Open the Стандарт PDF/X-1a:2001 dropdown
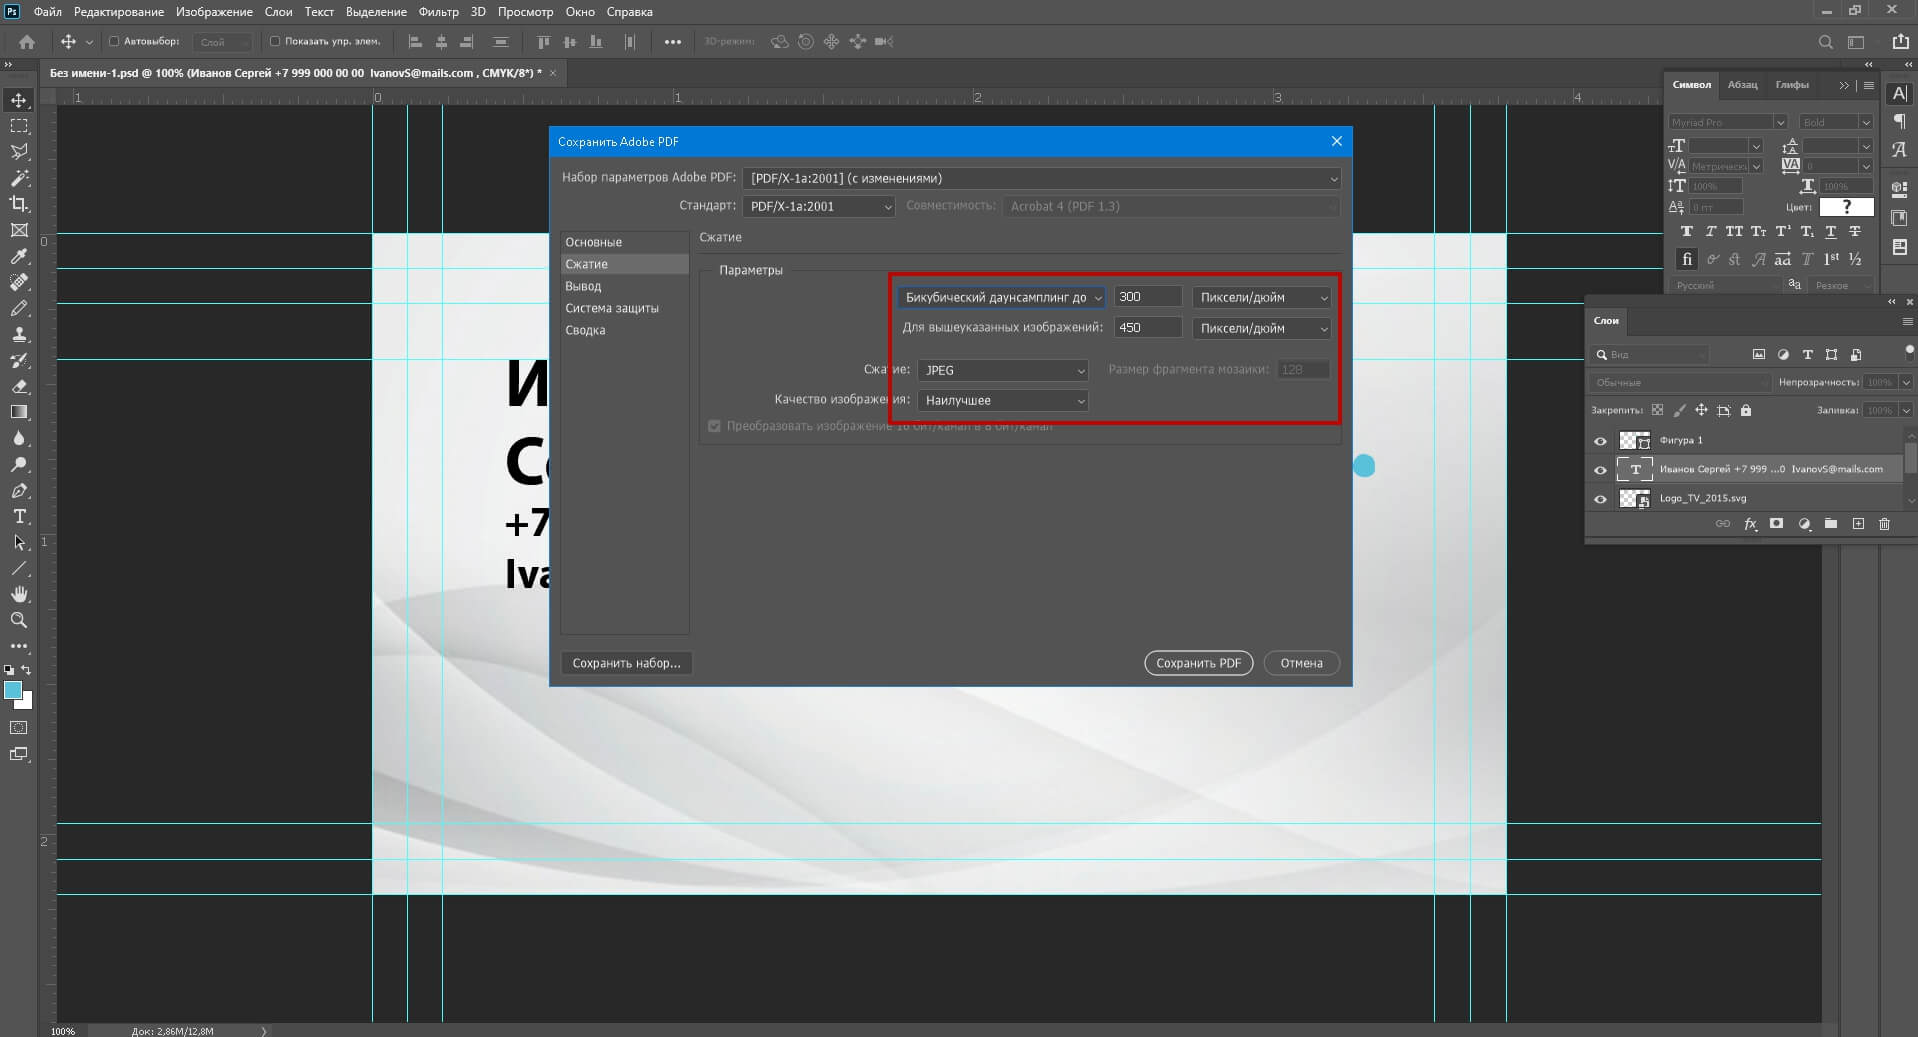This screenshot has height=1037, width=1918. (818, 206)
